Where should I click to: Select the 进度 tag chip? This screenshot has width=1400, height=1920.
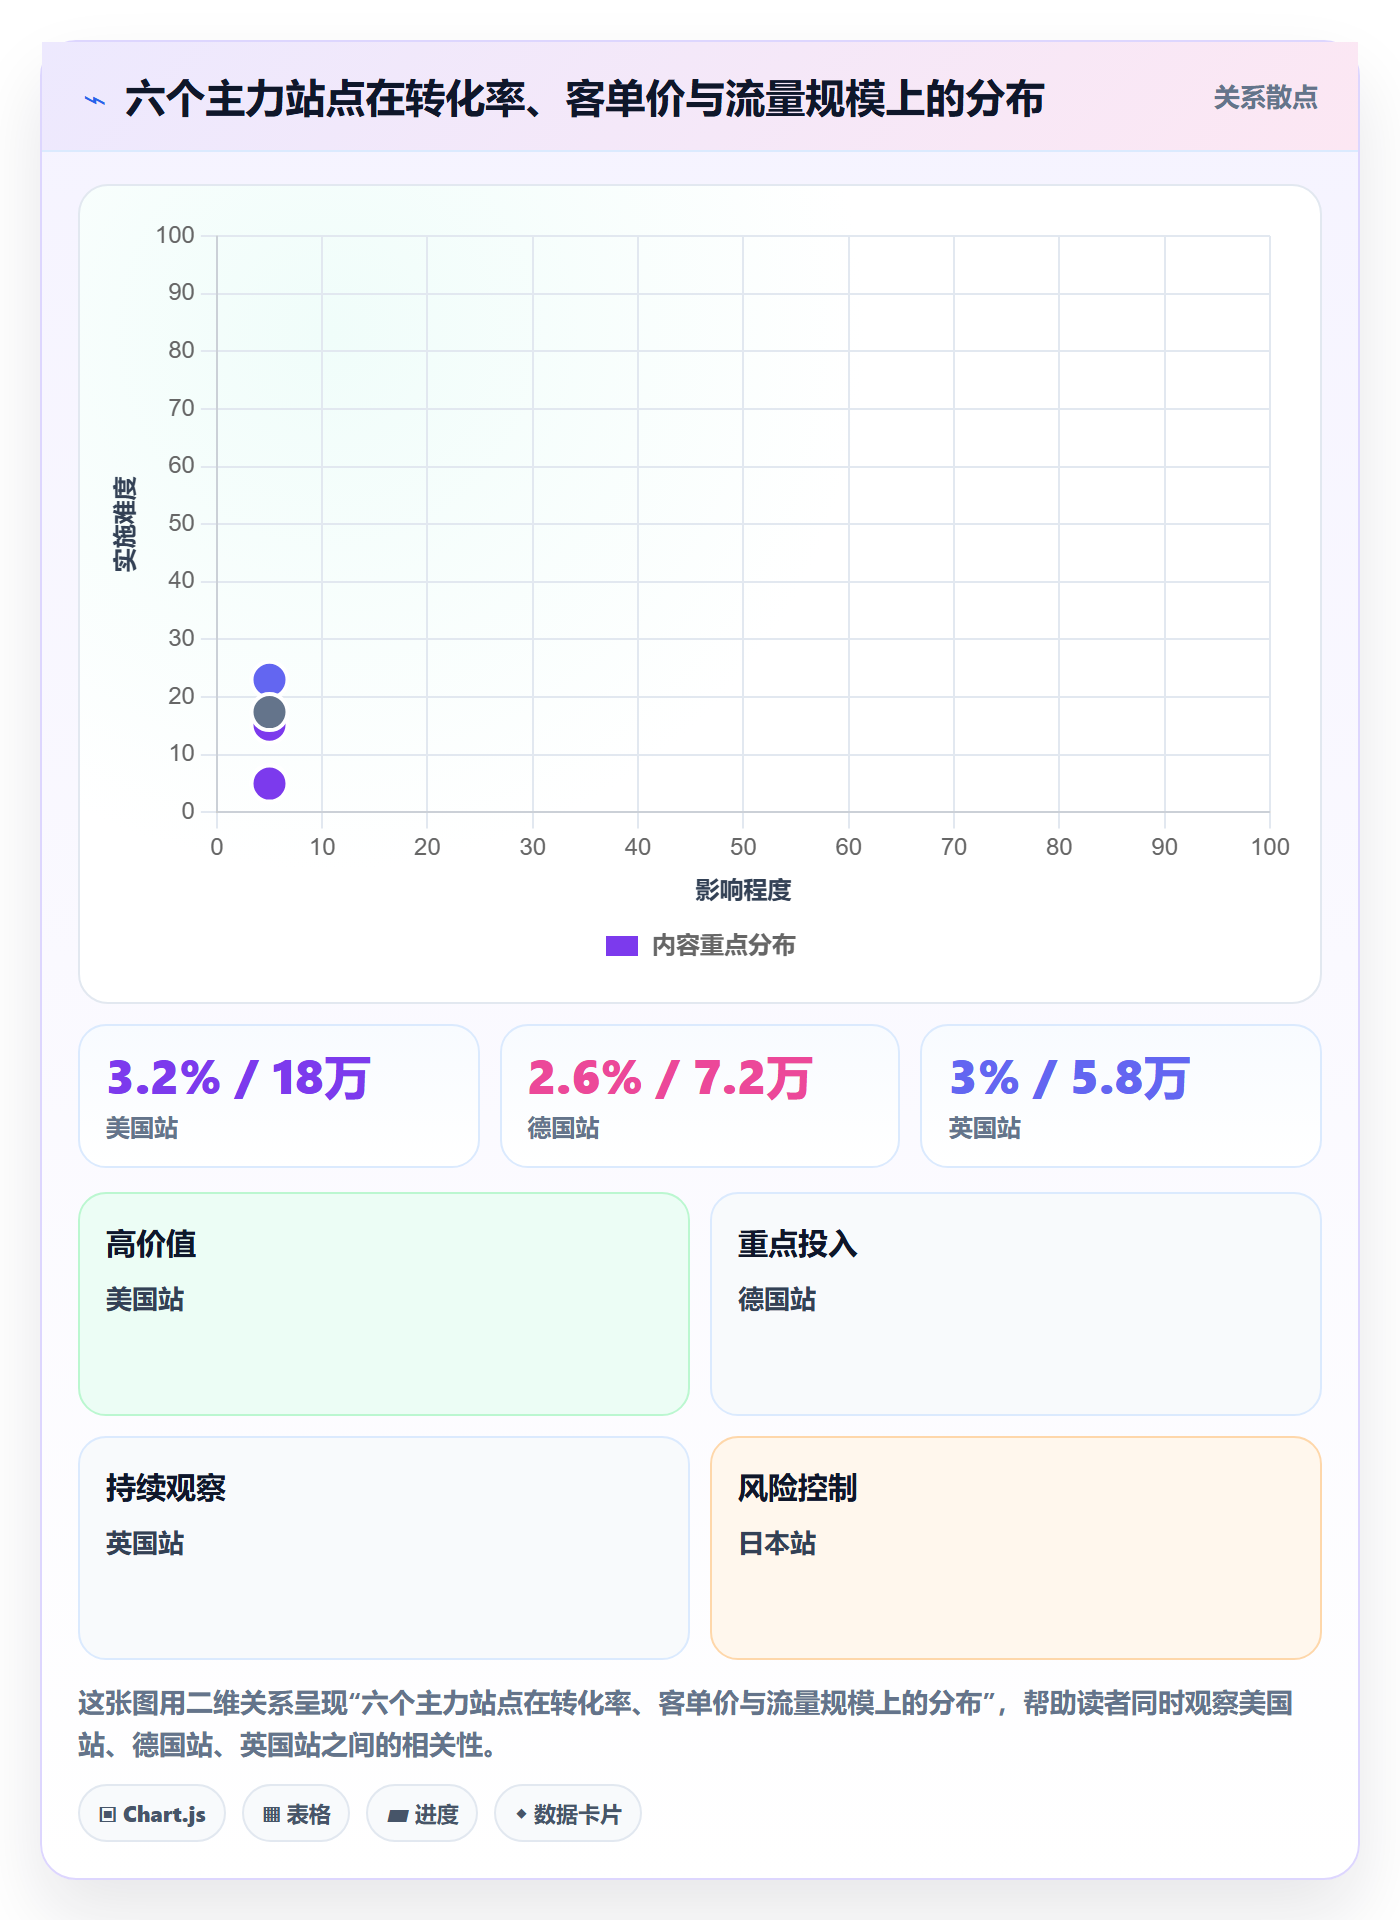click(422, 1814)
